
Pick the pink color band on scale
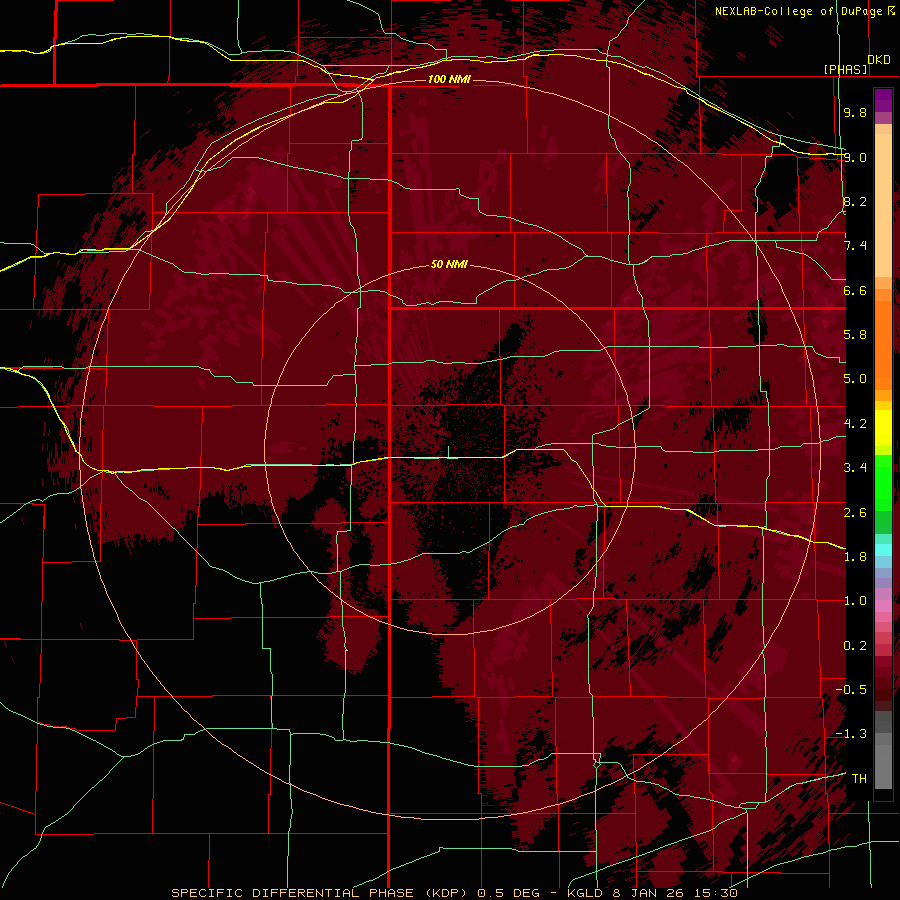pos(883,606)
